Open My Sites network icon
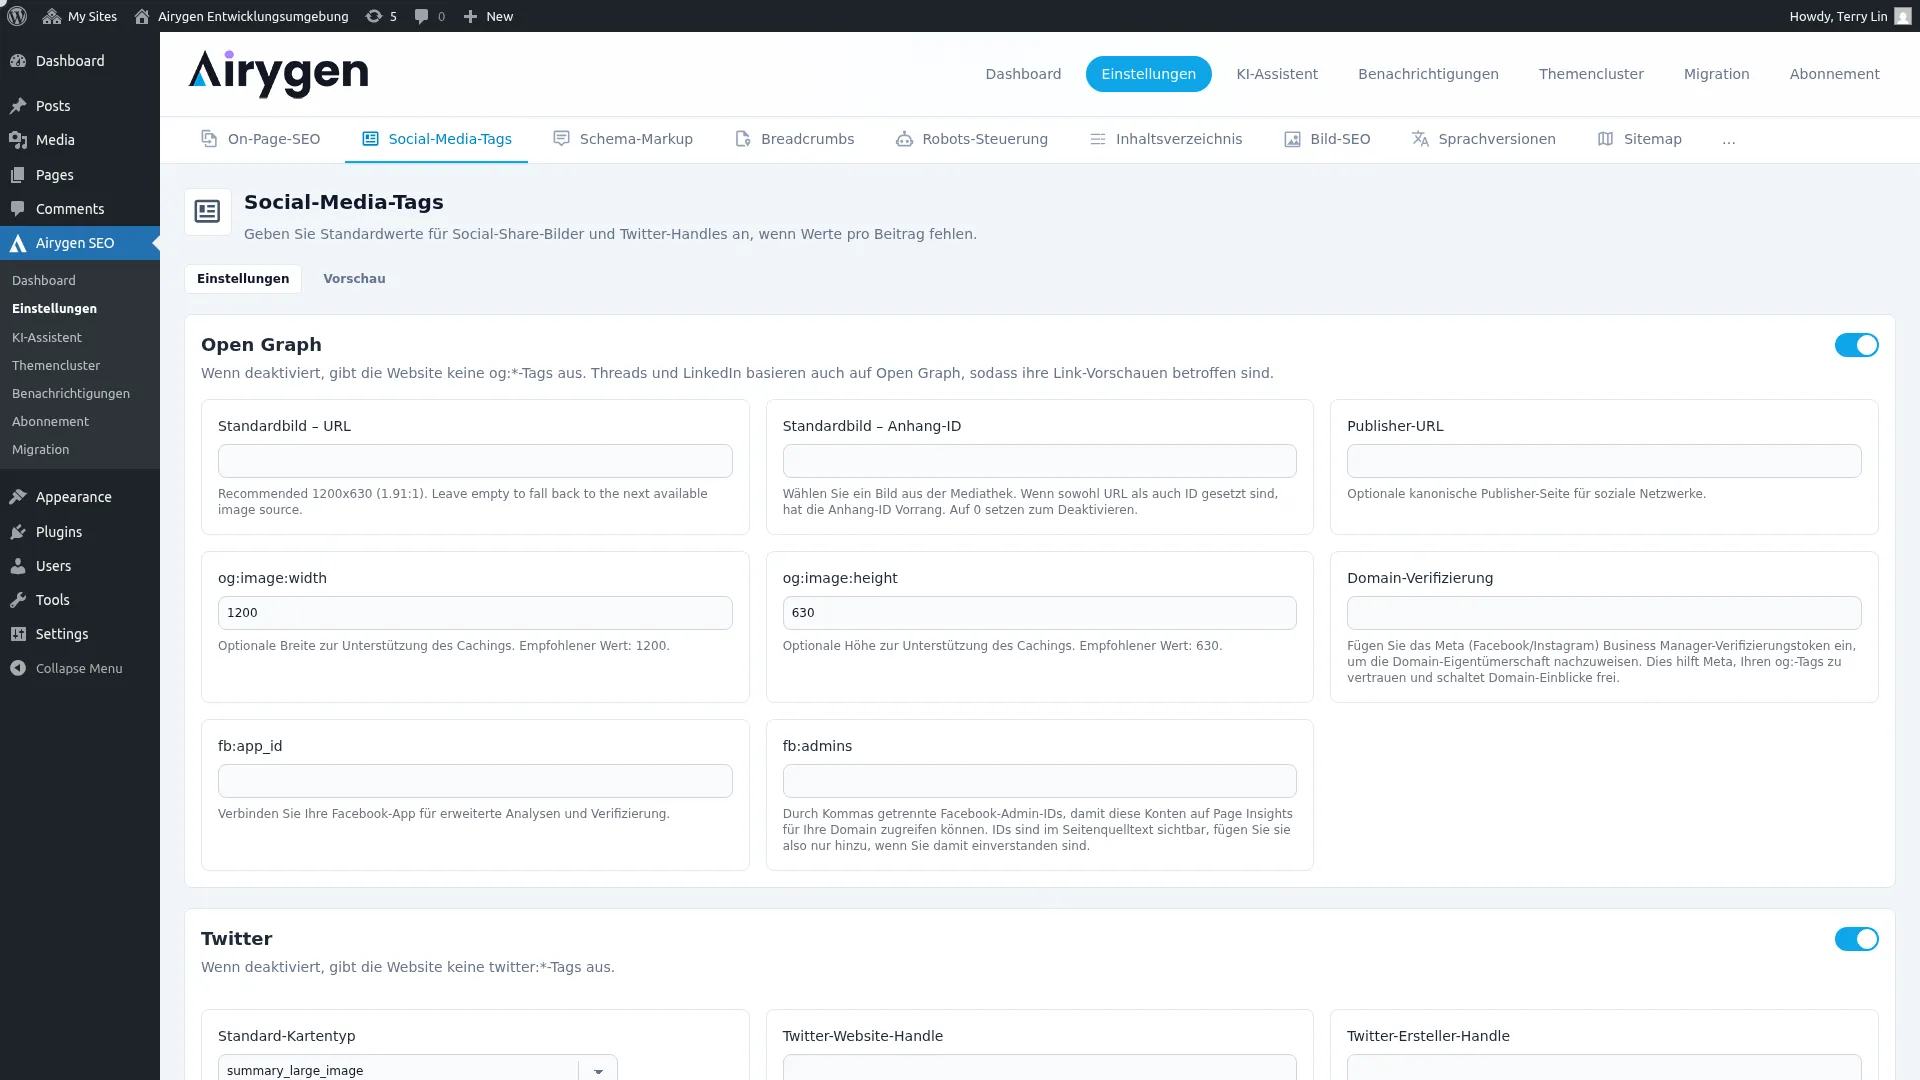The image size is (1920, 1080). 52,16
